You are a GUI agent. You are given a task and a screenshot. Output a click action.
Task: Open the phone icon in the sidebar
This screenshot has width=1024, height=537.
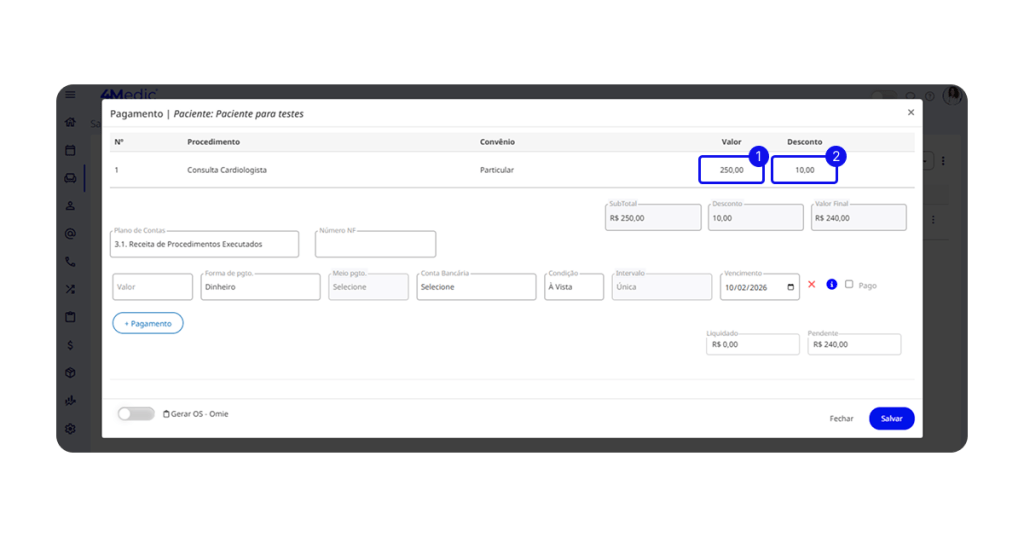pos(70,261)
